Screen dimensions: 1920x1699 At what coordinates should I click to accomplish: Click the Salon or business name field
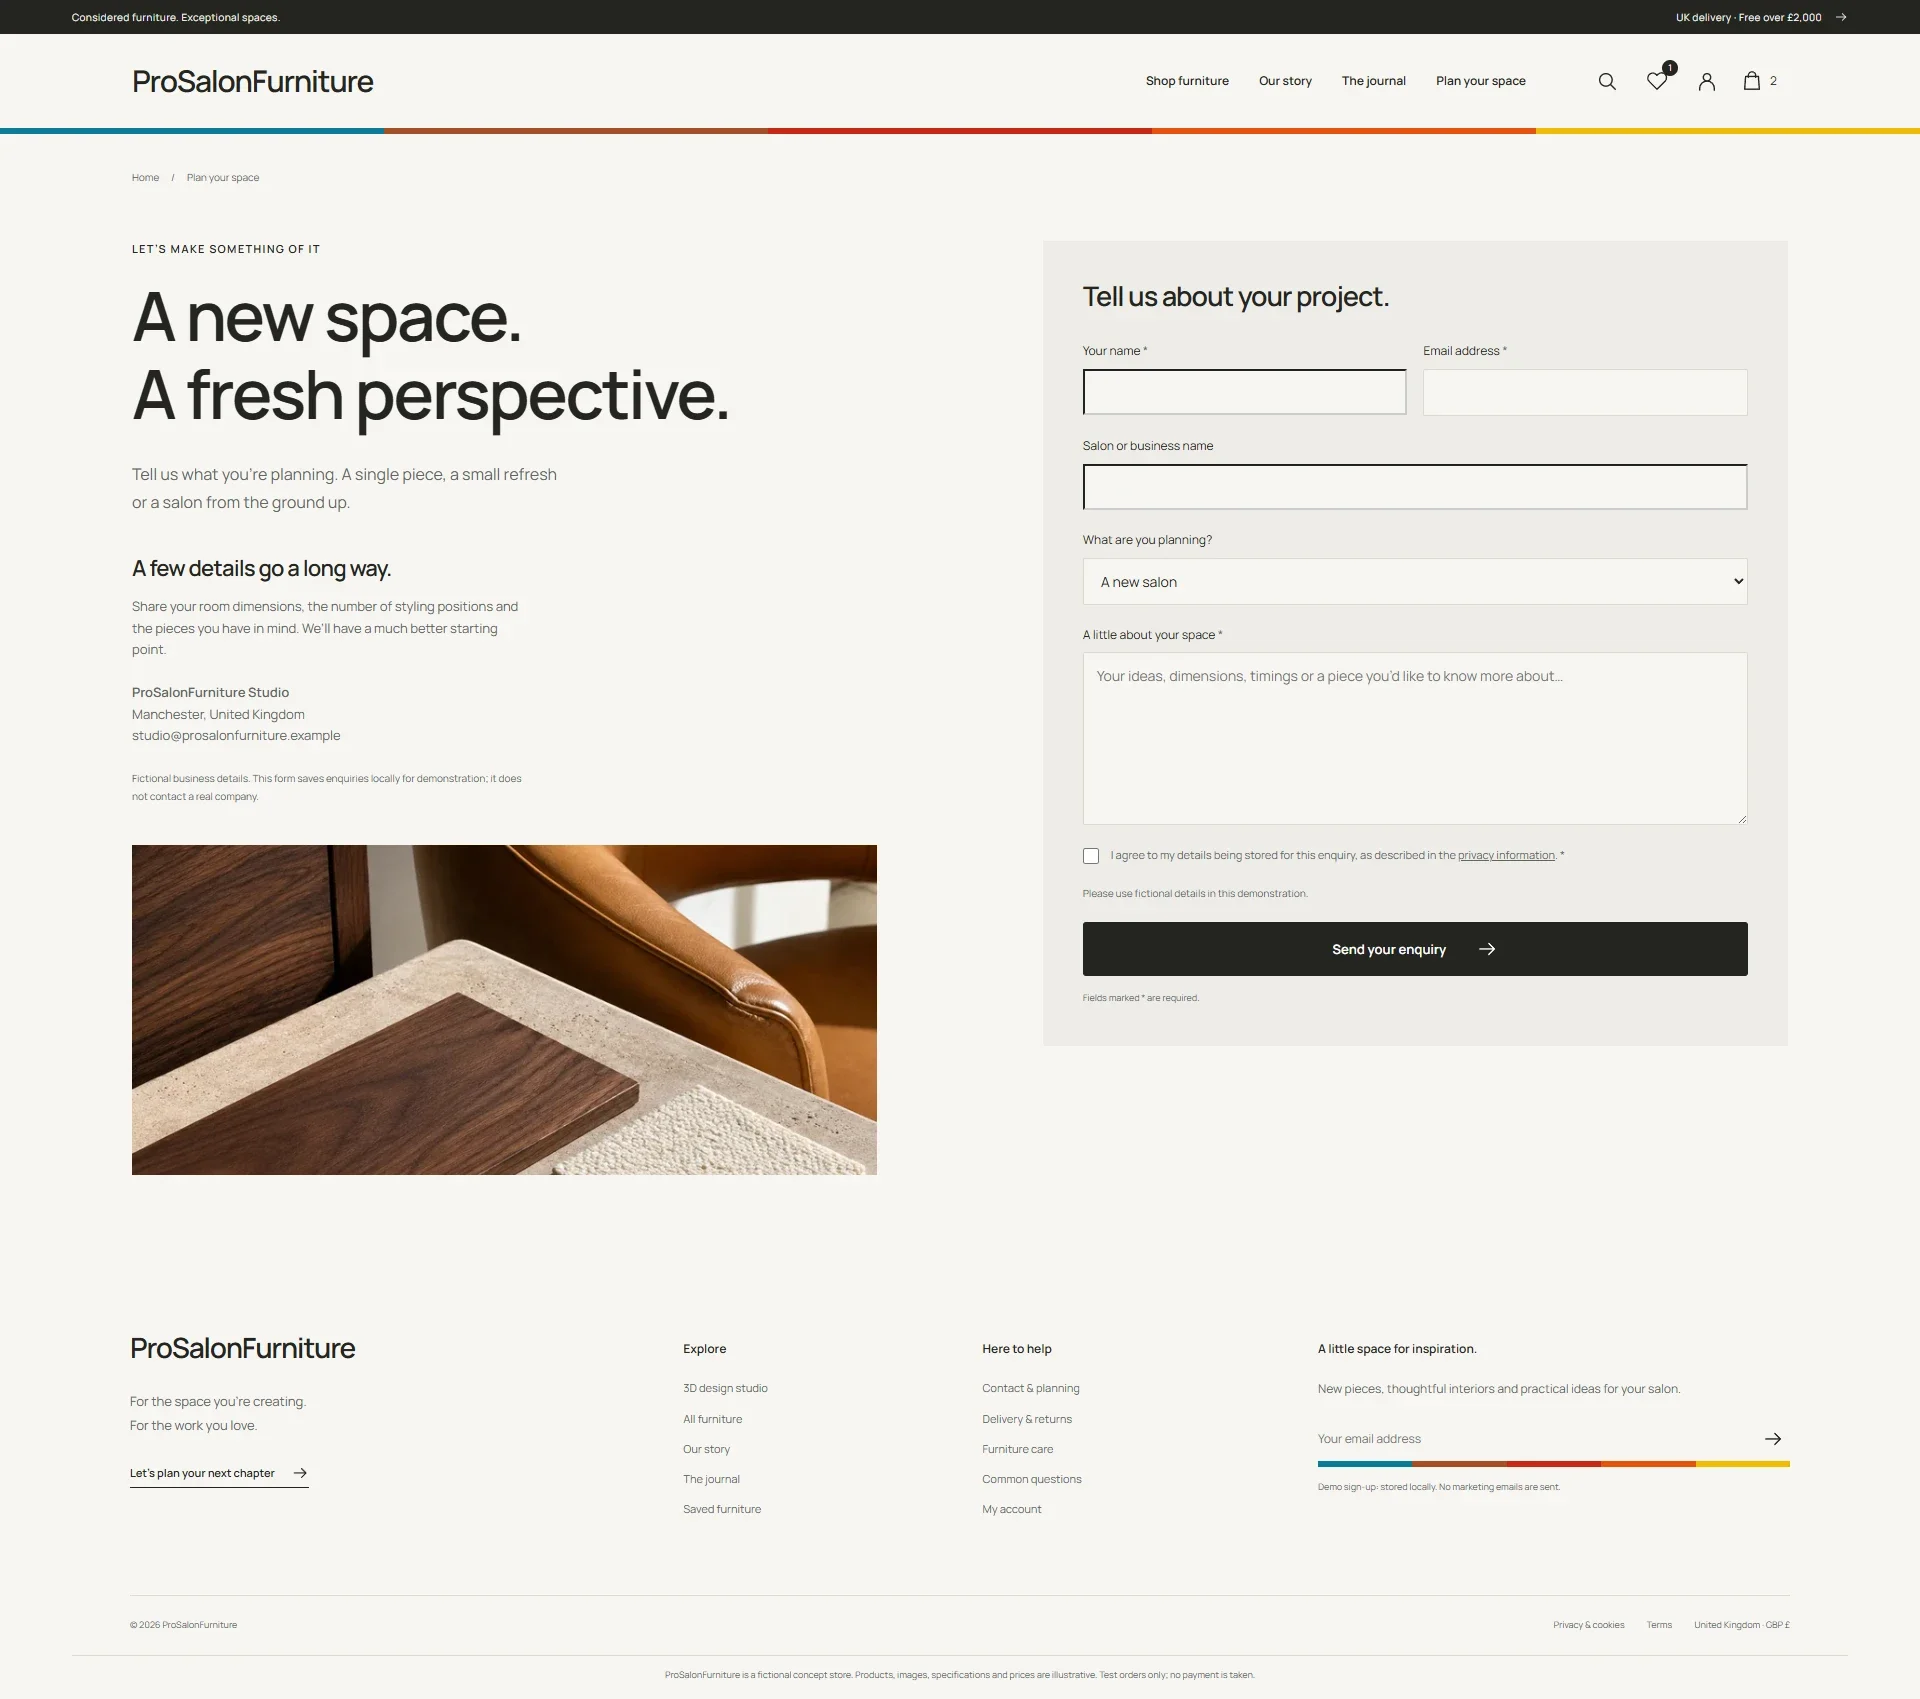pyautogui.click(x=1415, y=487)
